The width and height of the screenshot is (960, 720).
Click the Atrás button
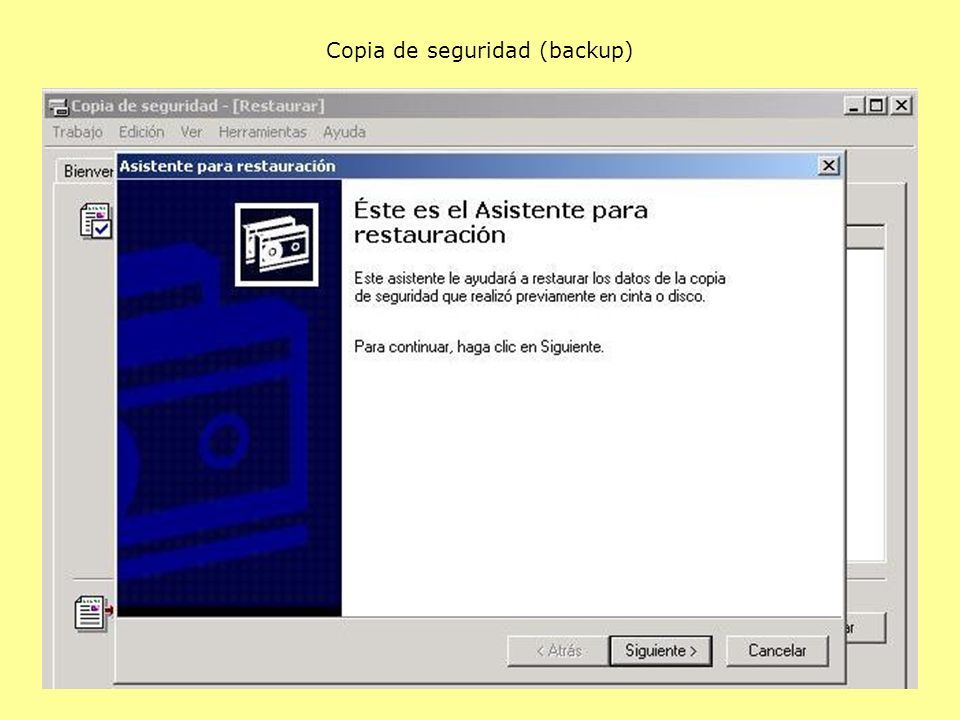558,651
